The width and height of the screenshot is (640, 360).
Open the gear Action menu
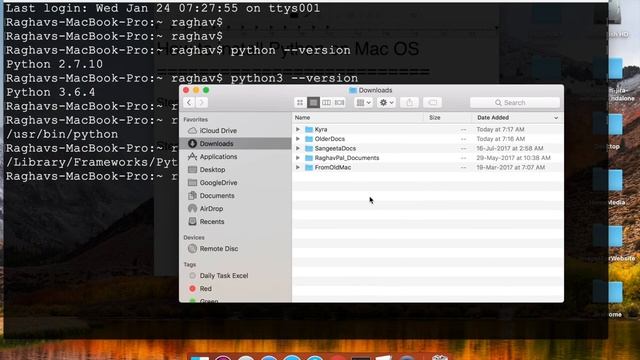click(386, 102)
